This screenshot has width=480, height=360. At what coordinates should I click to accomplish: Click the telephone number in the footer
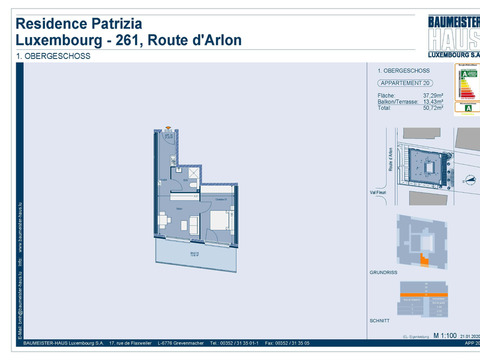[234, 343]
